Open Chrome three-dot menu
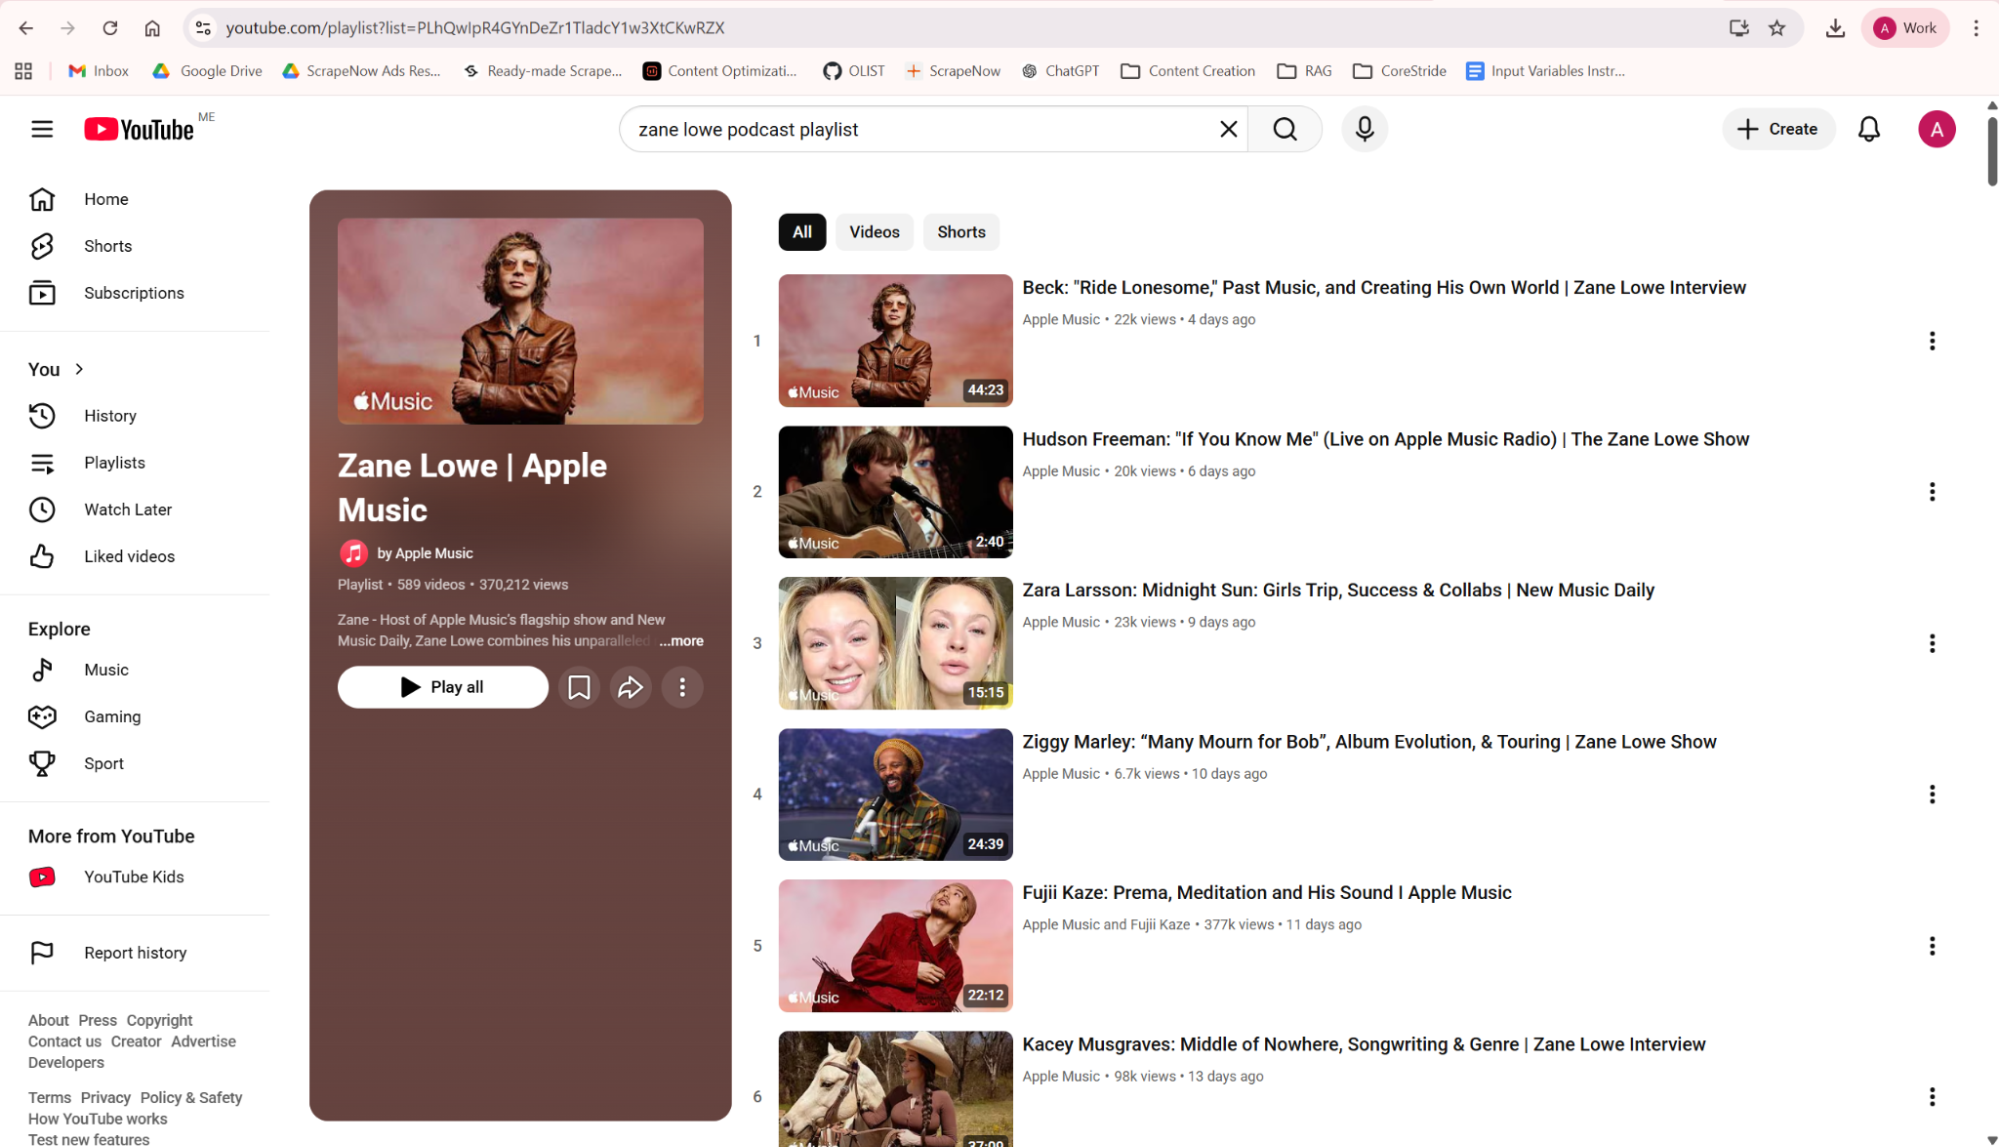This screenshot has height=1147, width=1999. [x=1975, y=28]
